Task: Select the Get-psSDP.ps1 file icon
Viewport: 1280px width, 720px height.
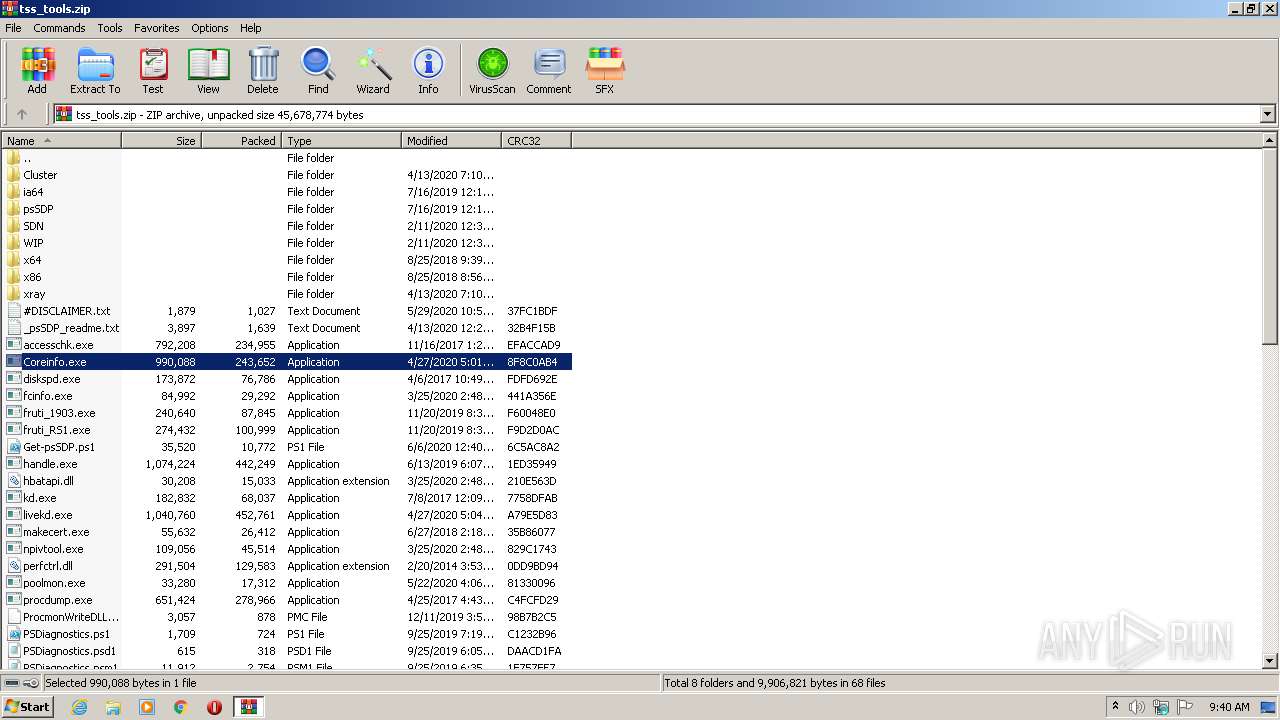Action: coord(14,447)
